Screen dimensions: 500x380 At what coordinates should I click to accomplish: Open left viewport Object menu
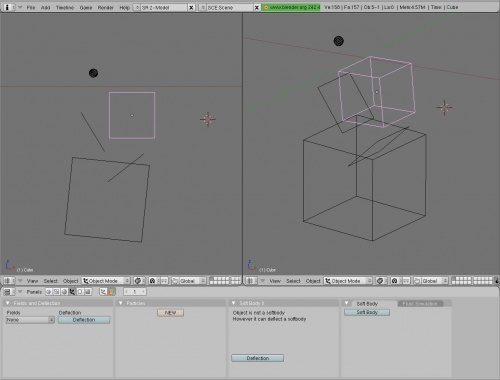pyautogui.click(x=70, y=281)
